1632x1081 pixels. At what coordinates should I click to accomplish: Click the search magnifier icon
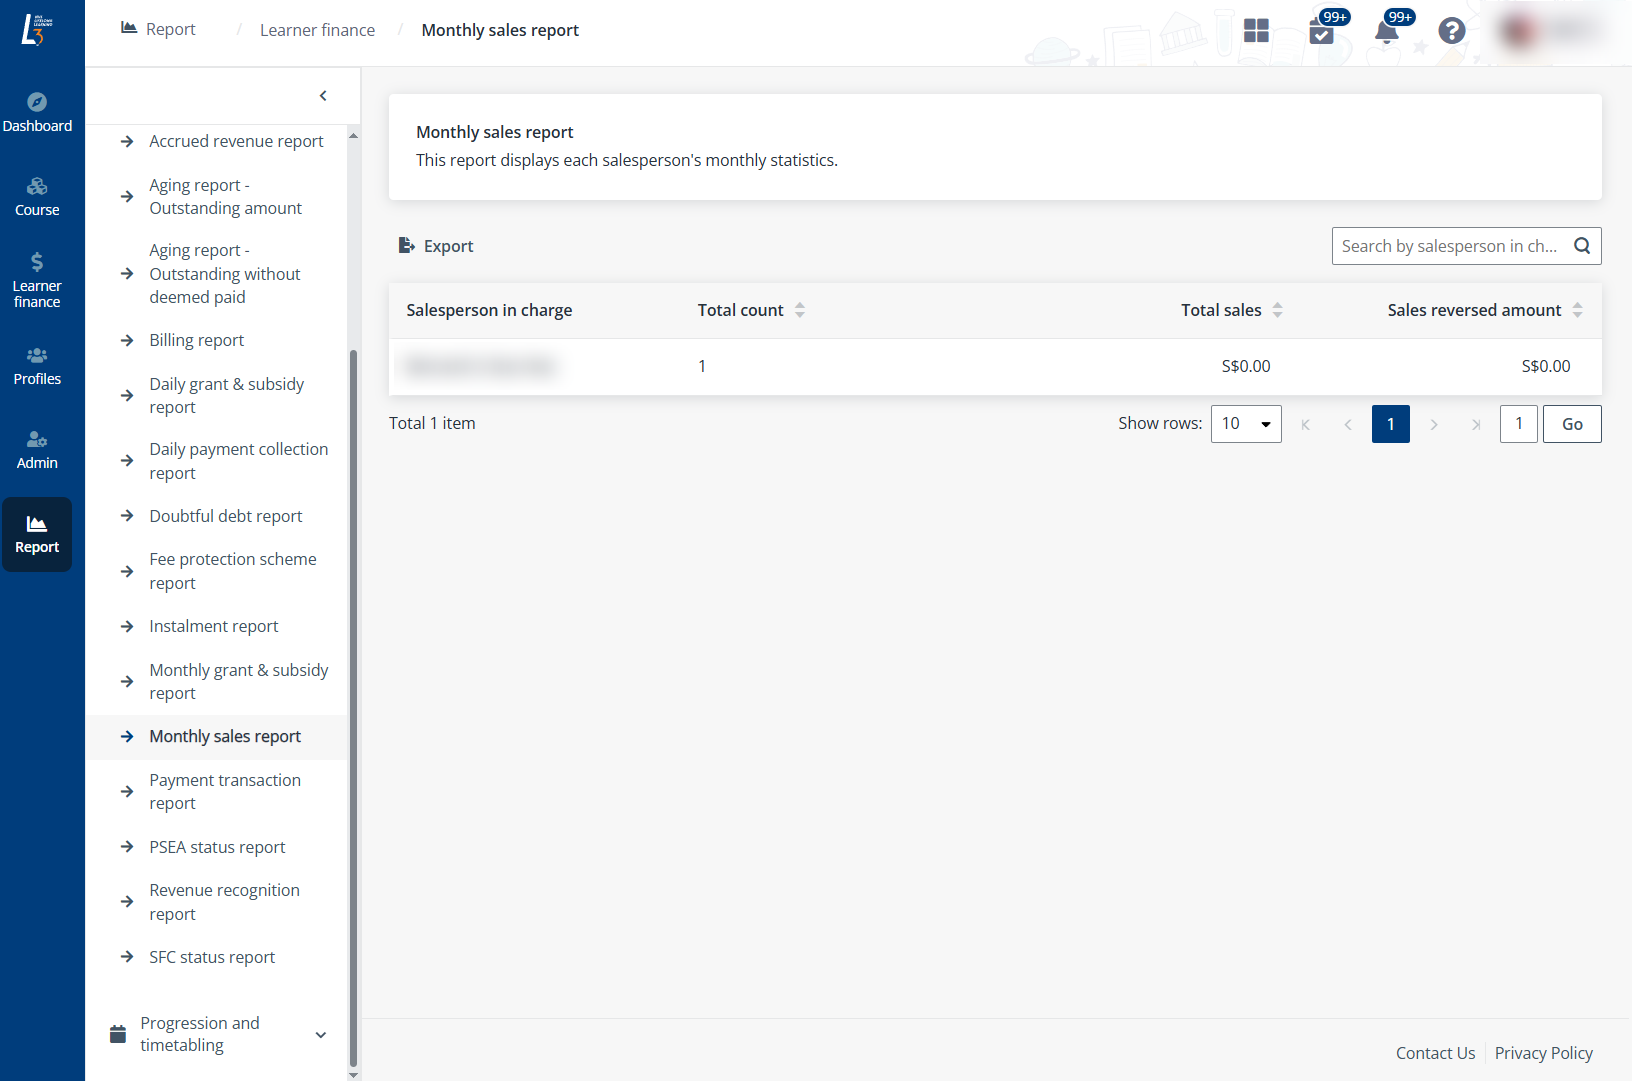1582,246
